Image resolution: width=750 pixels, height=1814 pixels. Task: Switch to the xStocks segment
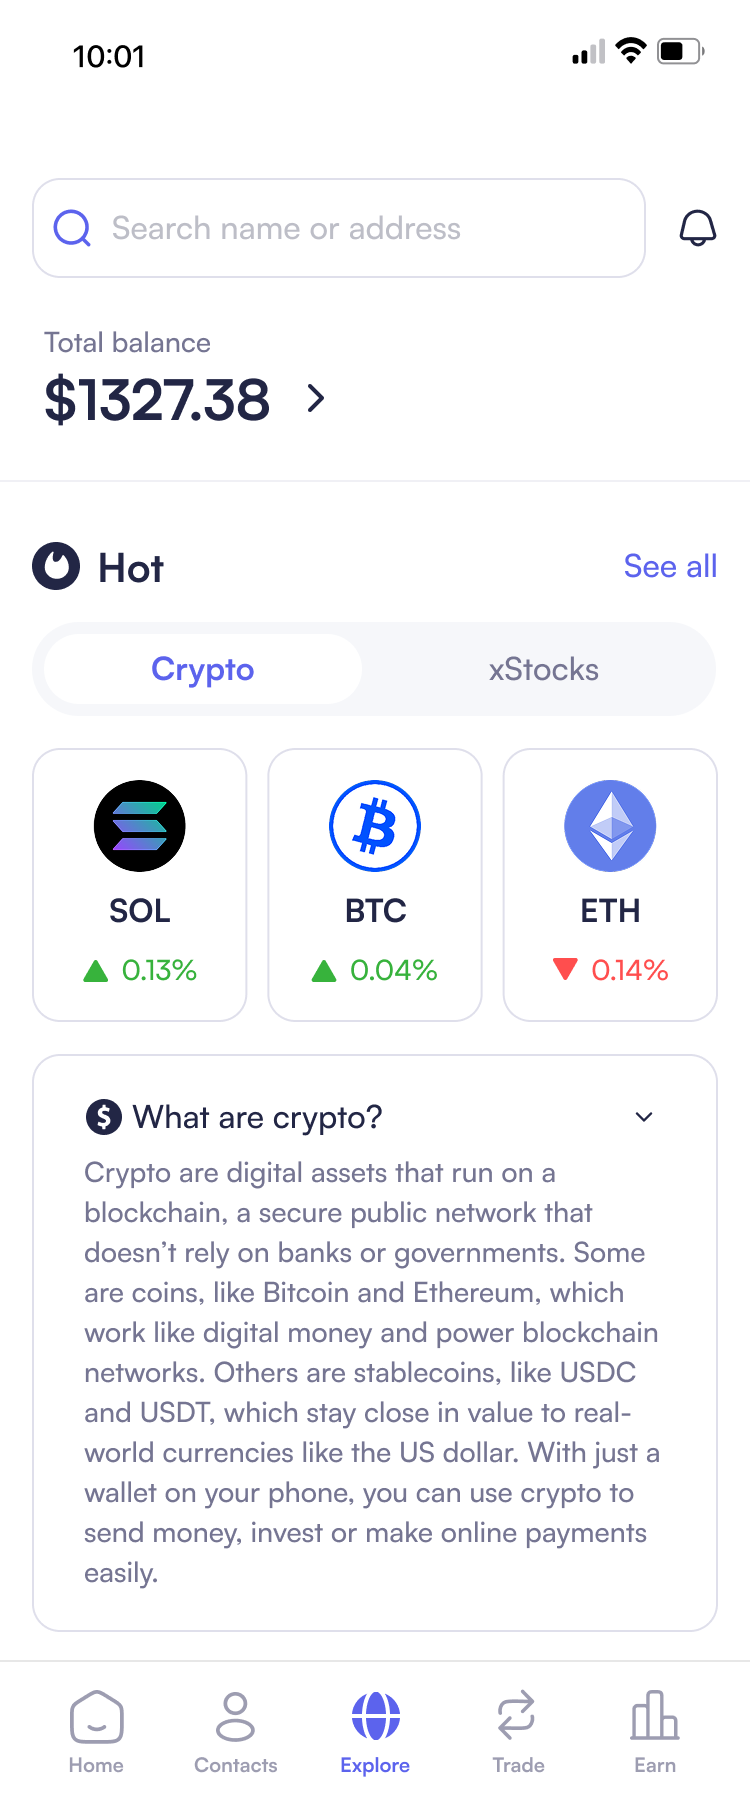coord(543,669)
